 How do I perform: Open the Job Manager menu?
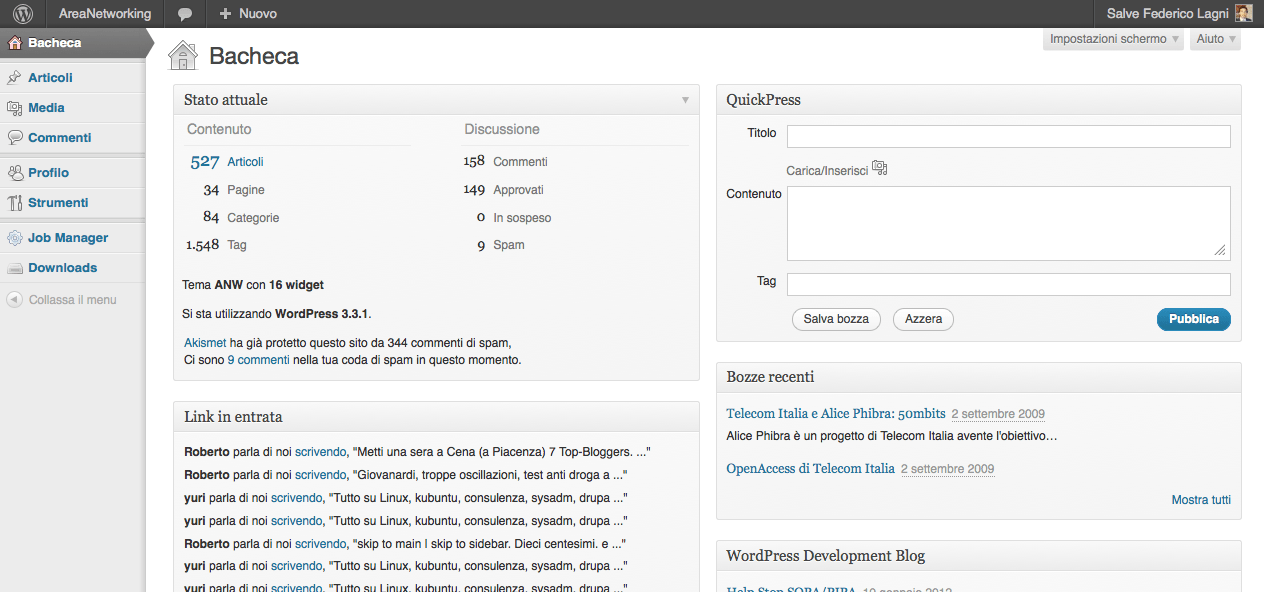(73, 238)
